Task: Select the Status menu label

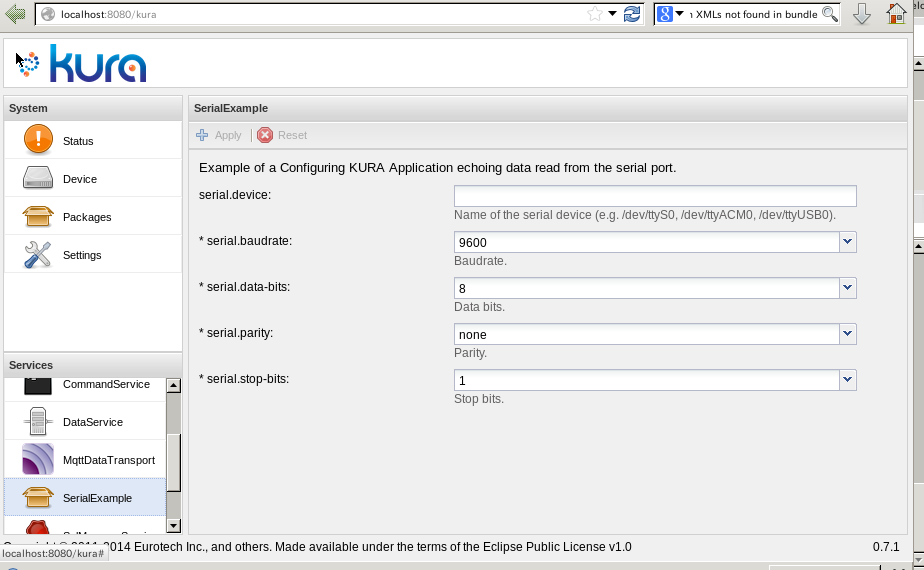Action: 78,141
